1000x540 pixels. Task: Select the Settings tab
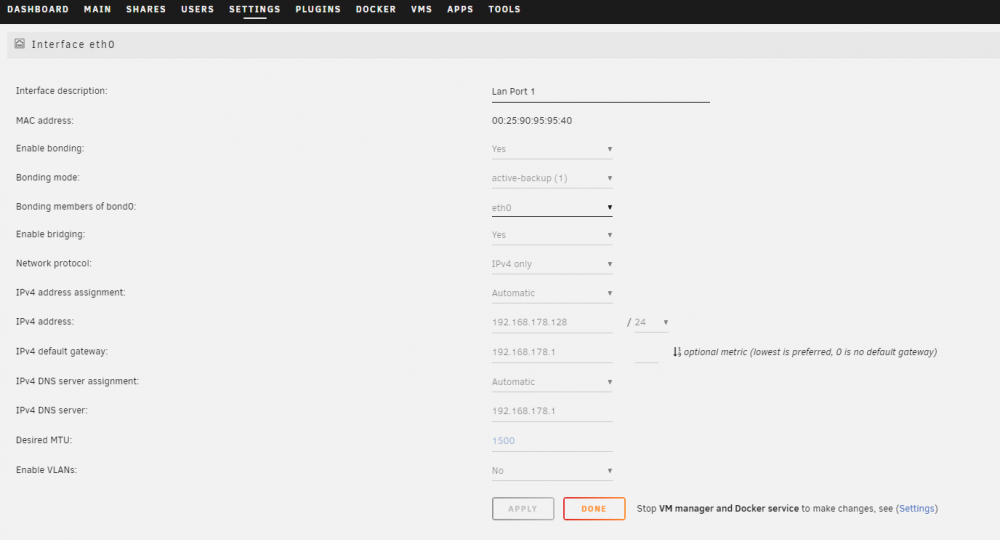tap(254, 10)
